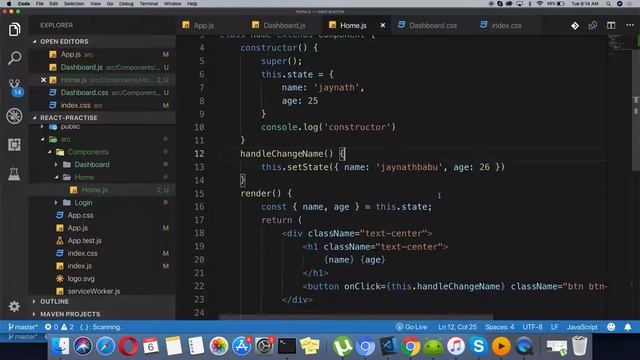
Task: Click Ln 12, Col 25 in status bar
Action: pos(457,327)
